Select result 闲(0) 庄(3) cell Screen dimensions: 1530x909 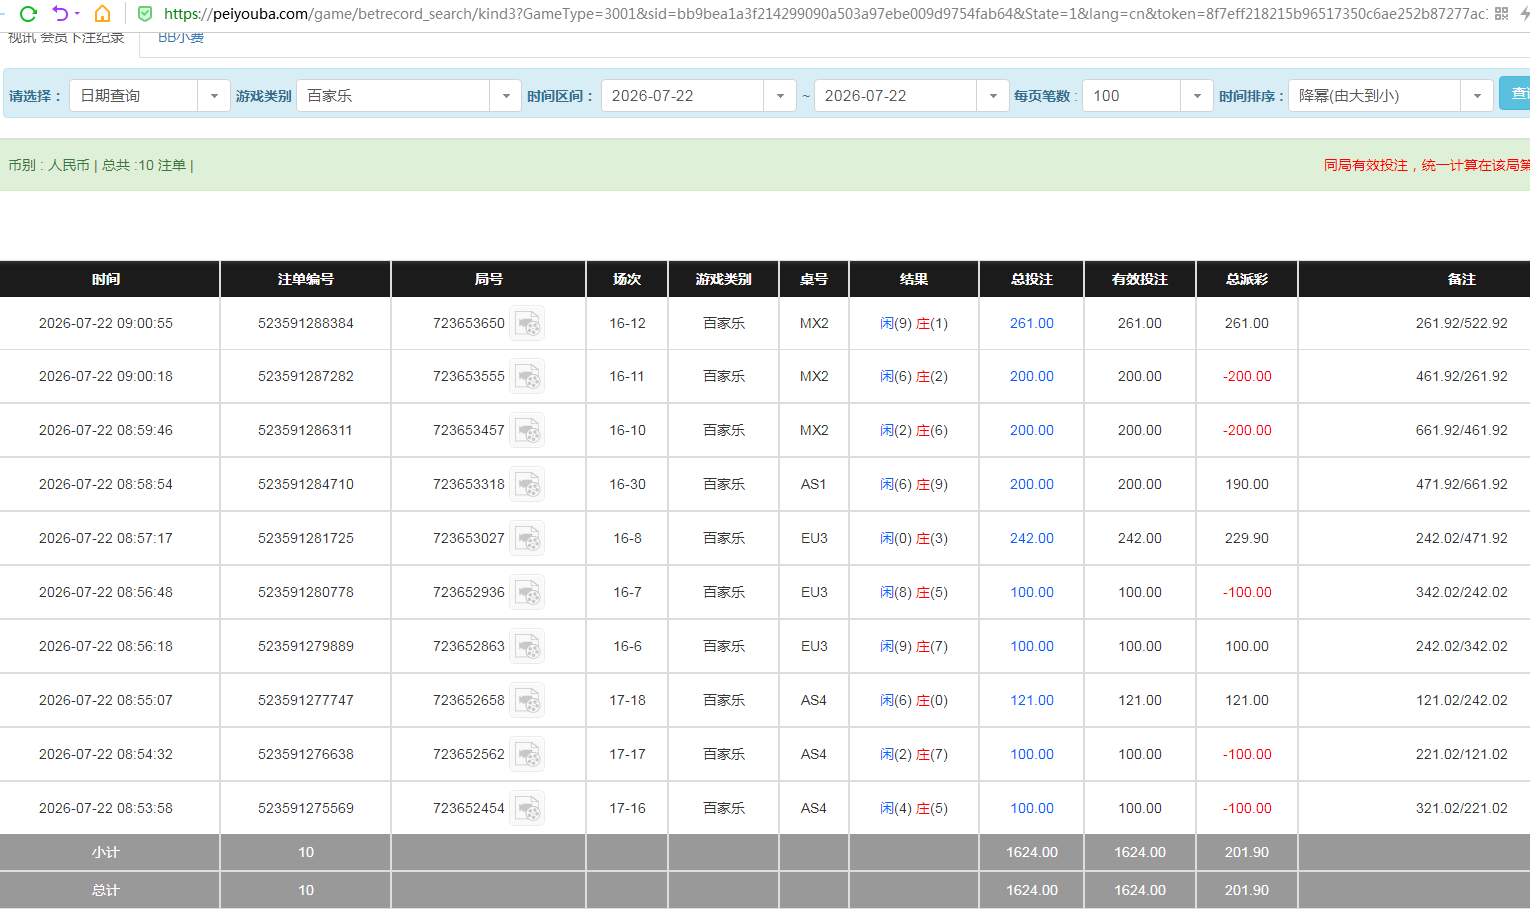pyautogui.click(x=914, y=539)
